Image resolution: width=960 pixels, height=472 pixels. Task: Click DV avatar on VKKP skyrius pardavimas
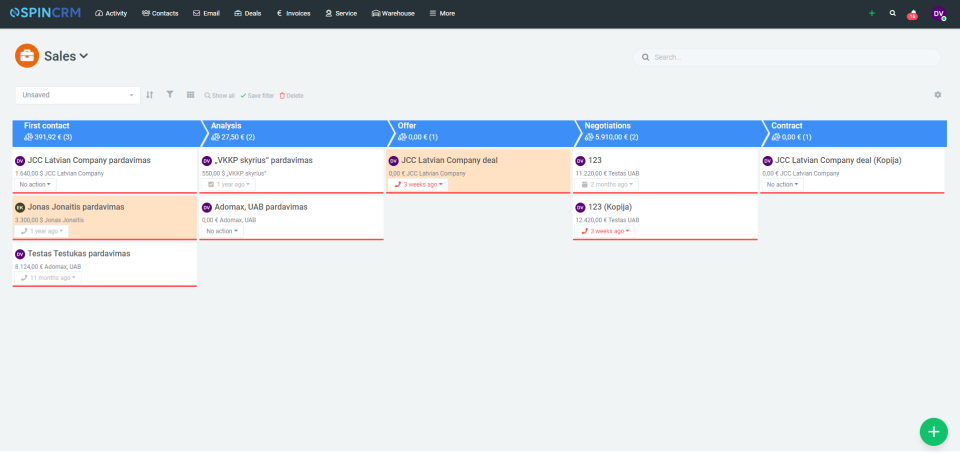click(206, 161)
